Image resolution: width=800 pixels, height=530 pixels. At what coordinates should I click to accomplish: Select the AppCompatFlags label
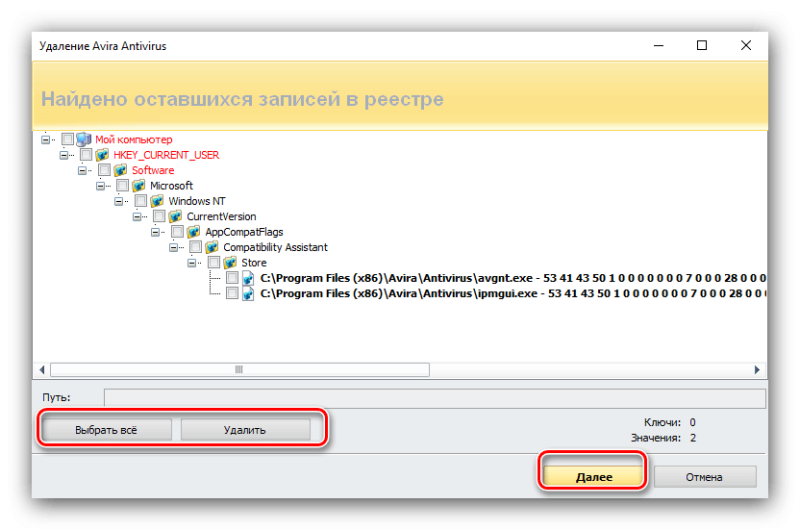click(244, 232)
